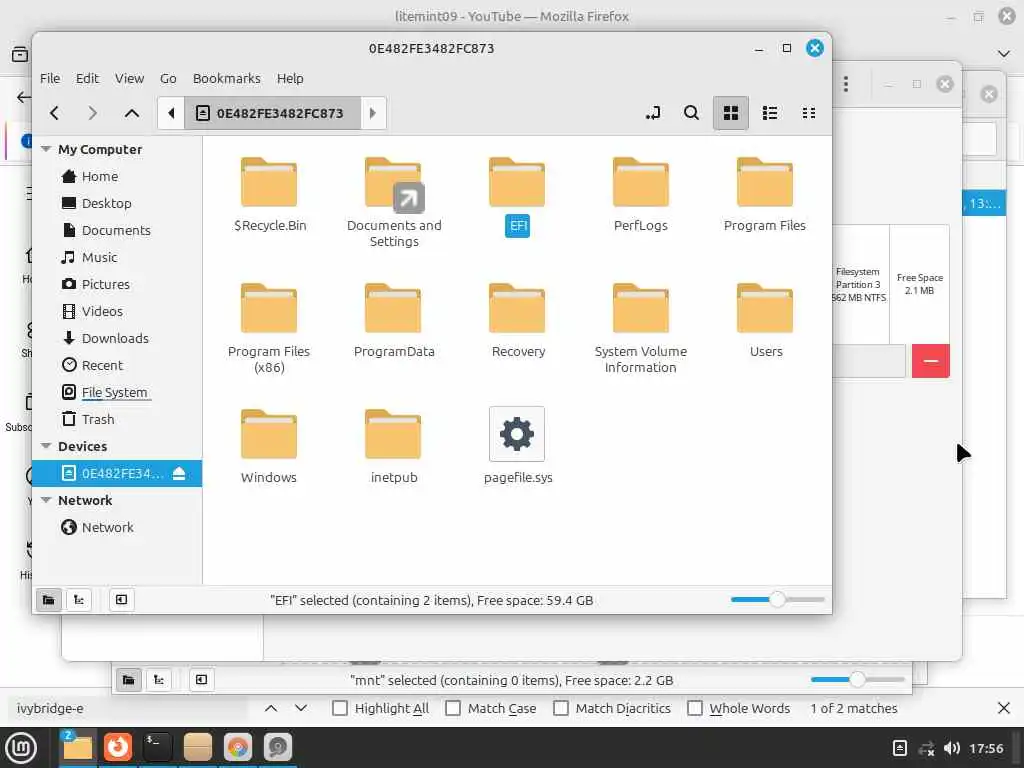The height and width of the screenshot is (768, 1024).
Task: Switch to icon view
Action: [x=731, y=113]
